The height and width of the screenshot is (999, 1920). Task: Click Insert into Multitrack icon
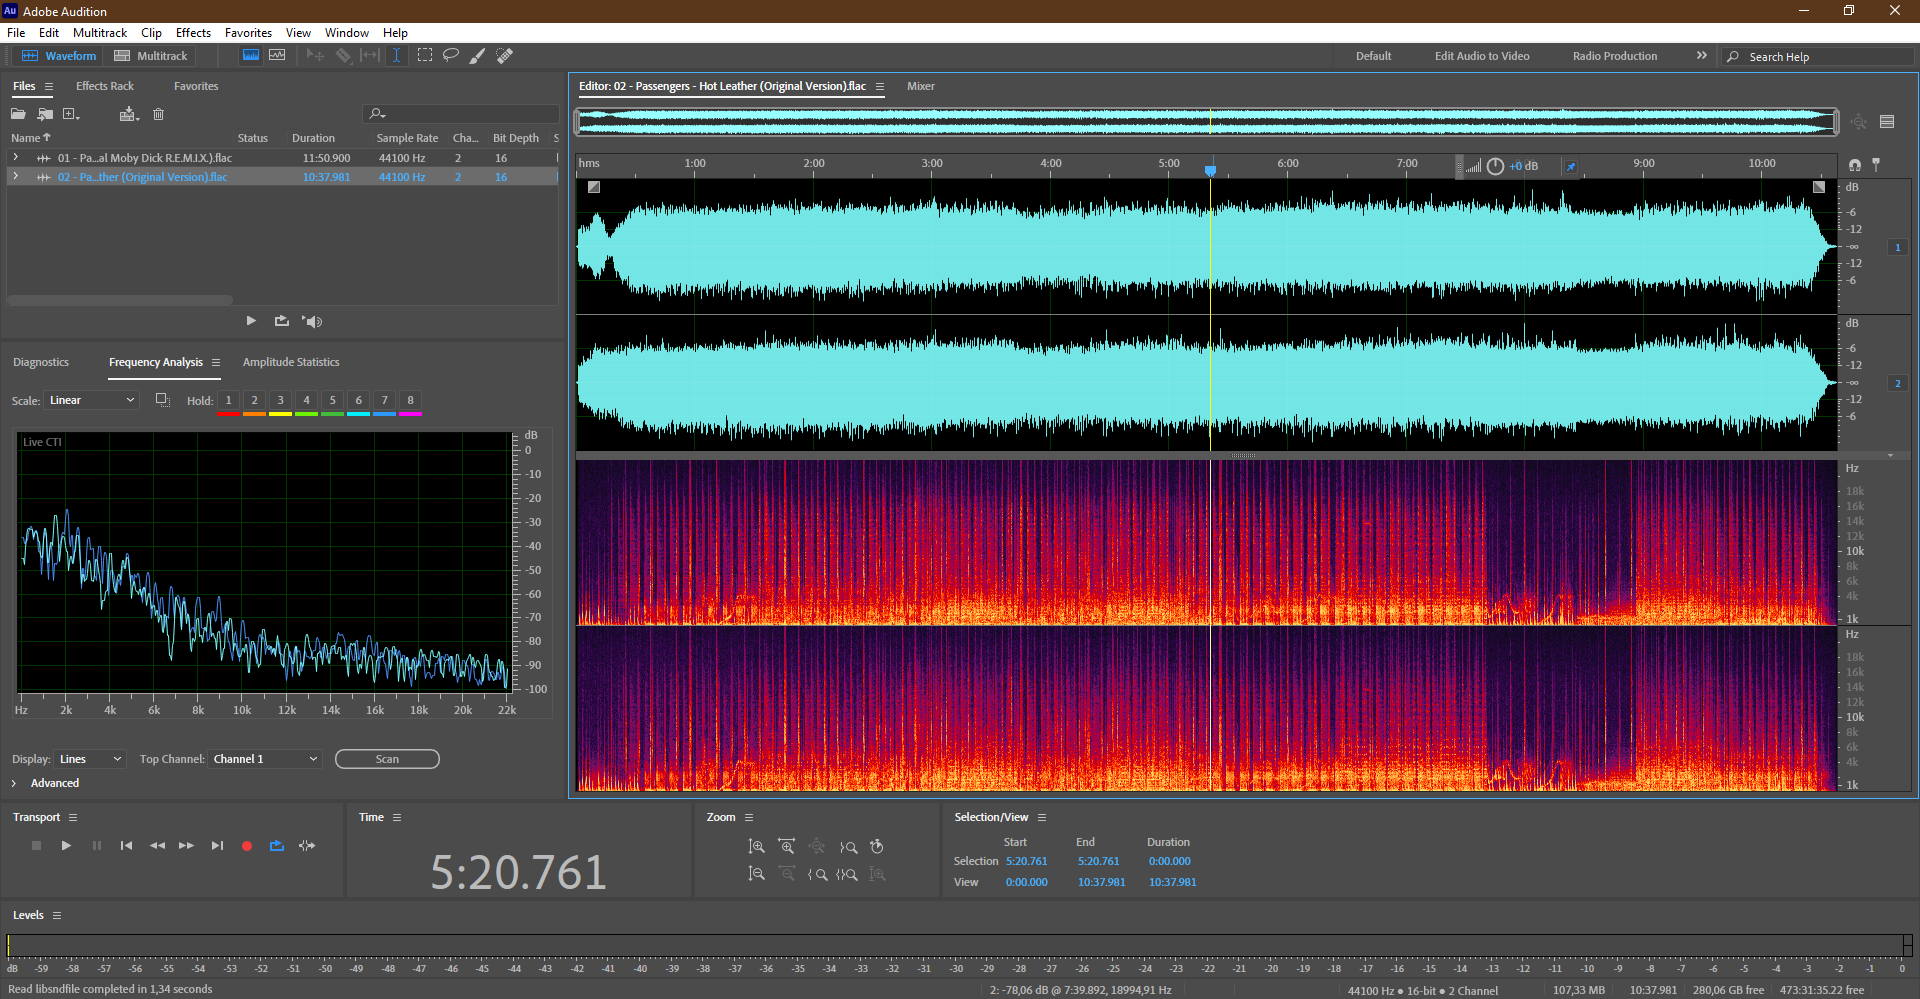[x=129, y=114]
